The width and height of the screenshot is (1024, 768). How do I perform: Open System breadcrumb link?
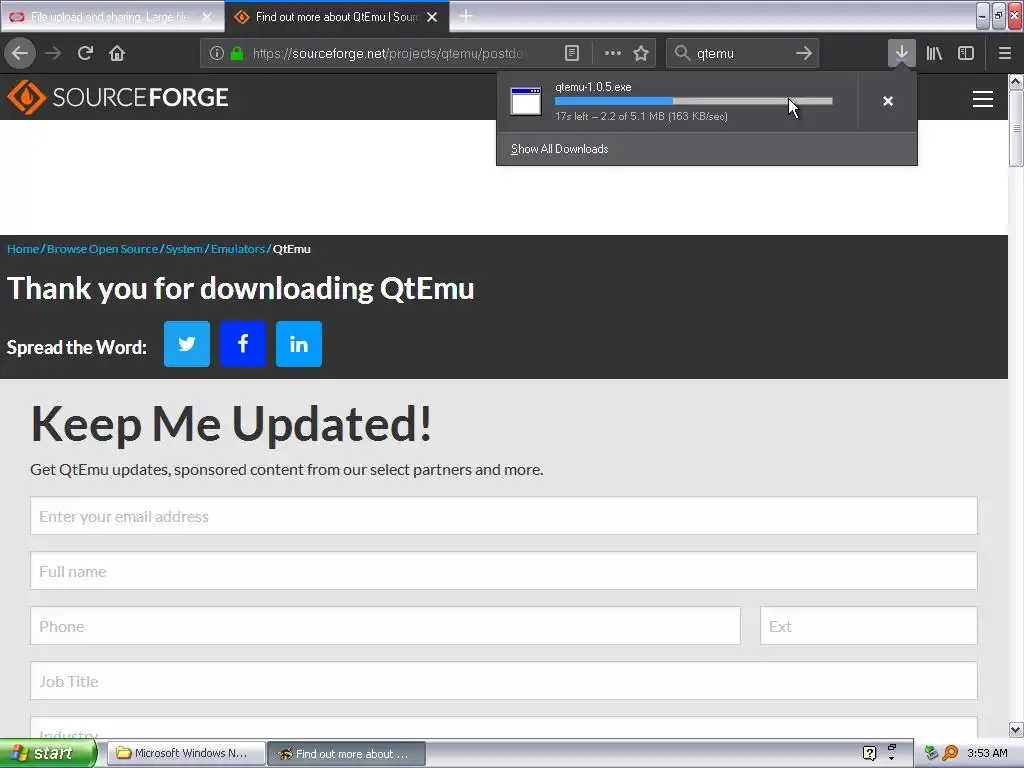pyautogui.click(x=184, y=249)
